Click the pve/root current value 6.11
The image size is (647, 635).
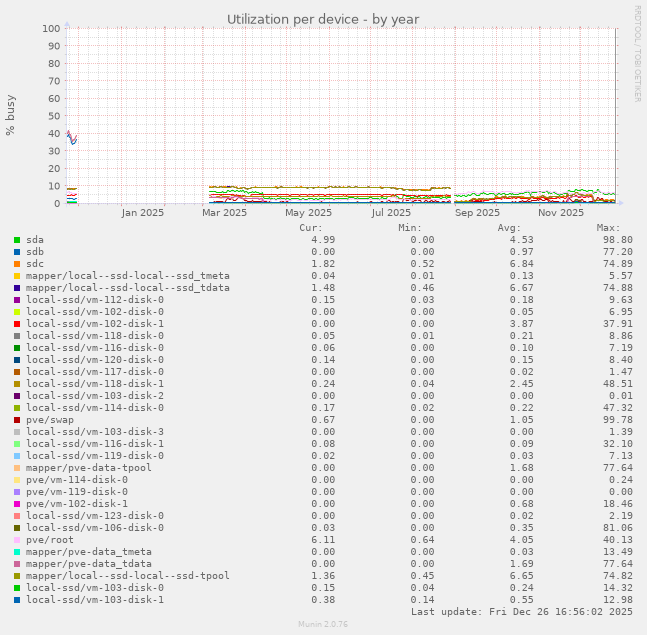point(323,540)
